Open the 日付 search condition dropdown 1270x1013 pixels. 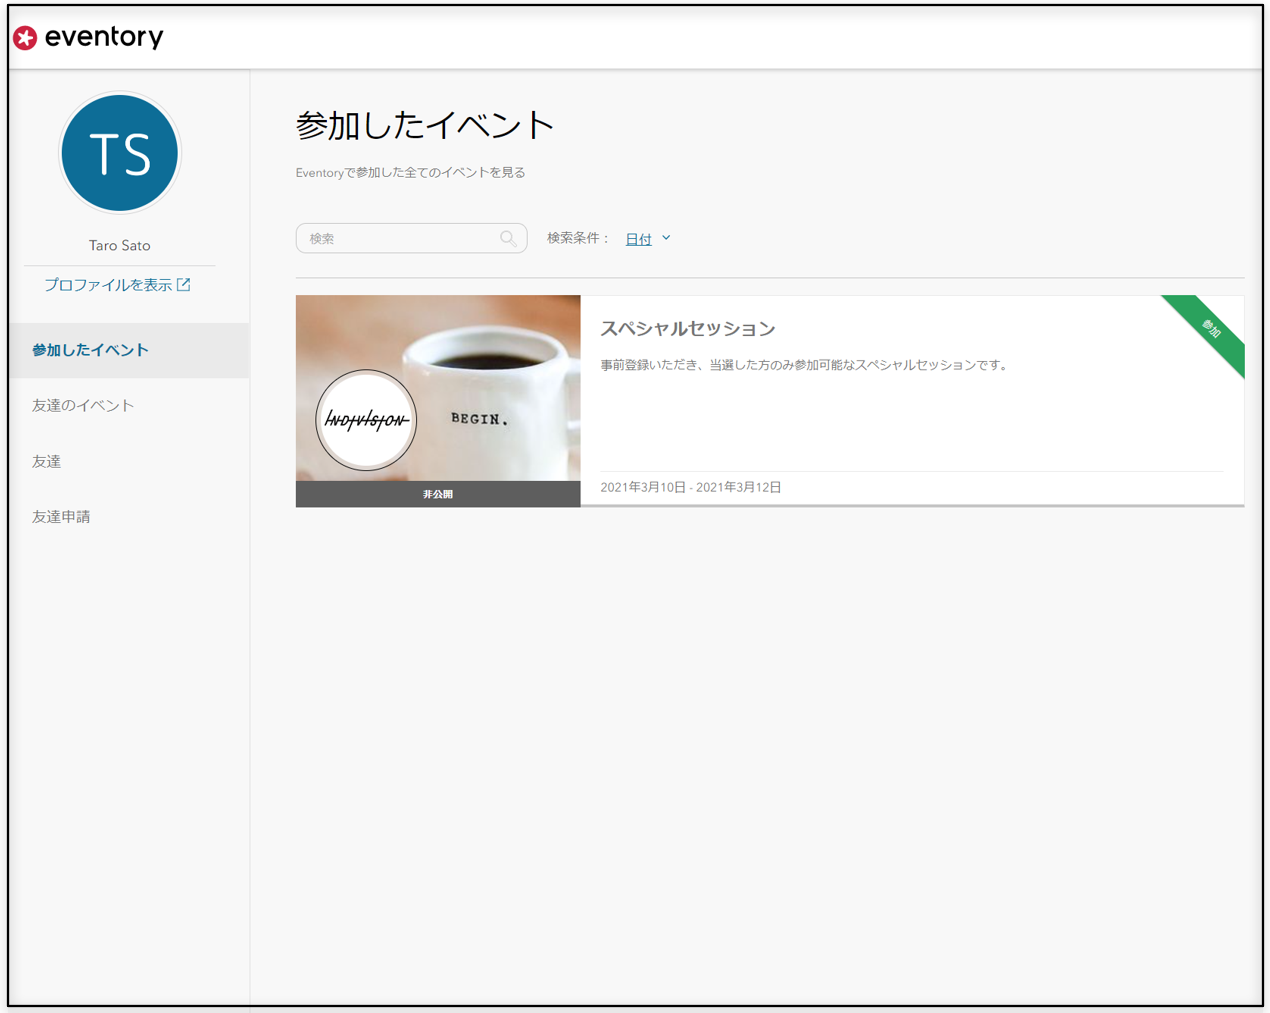tap(648, 239)
